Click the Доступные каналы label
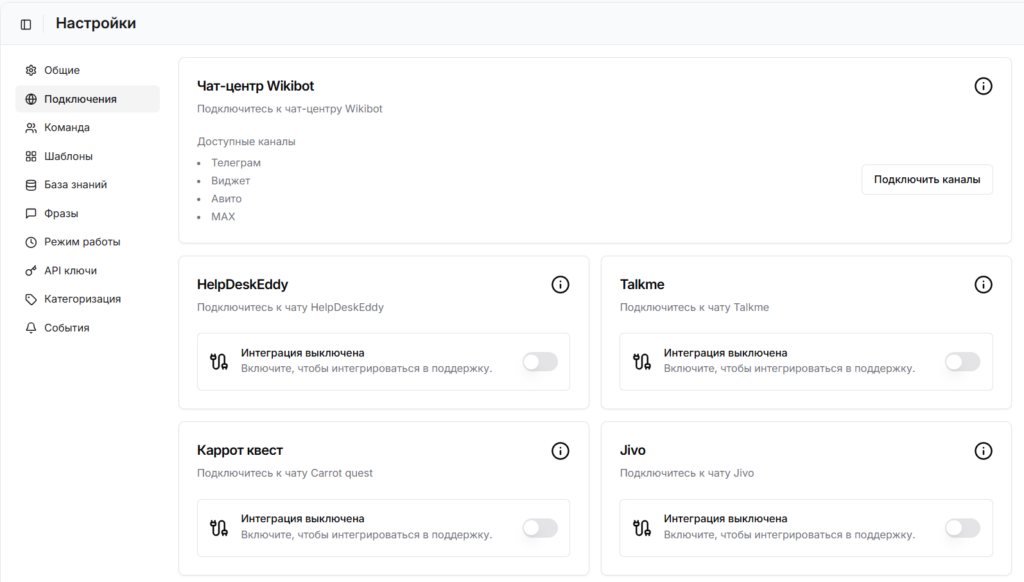Image resolution: width=1024 pixels, height=582 pixels. tap(246, 142)
